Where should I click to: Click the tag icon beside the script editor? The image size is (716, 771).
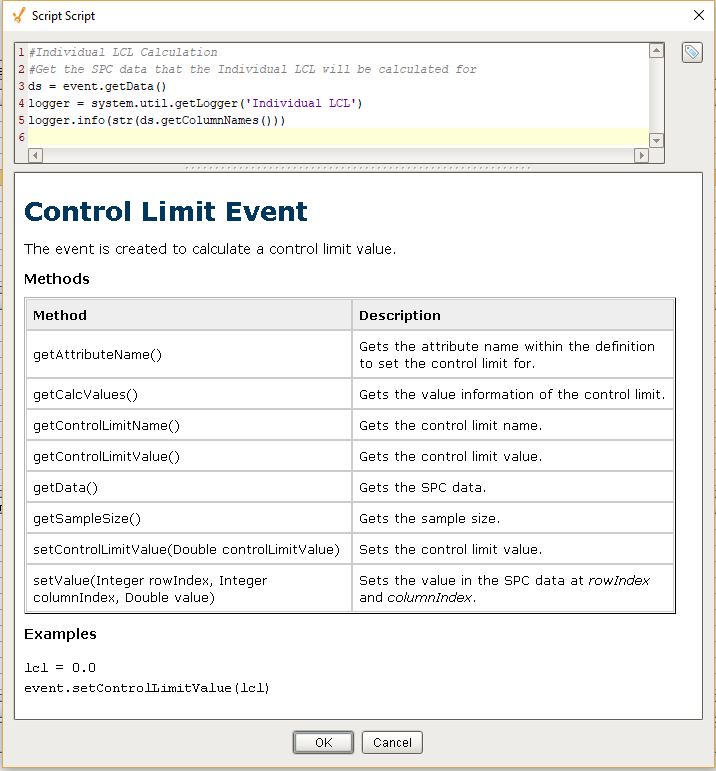coord(692,53)
